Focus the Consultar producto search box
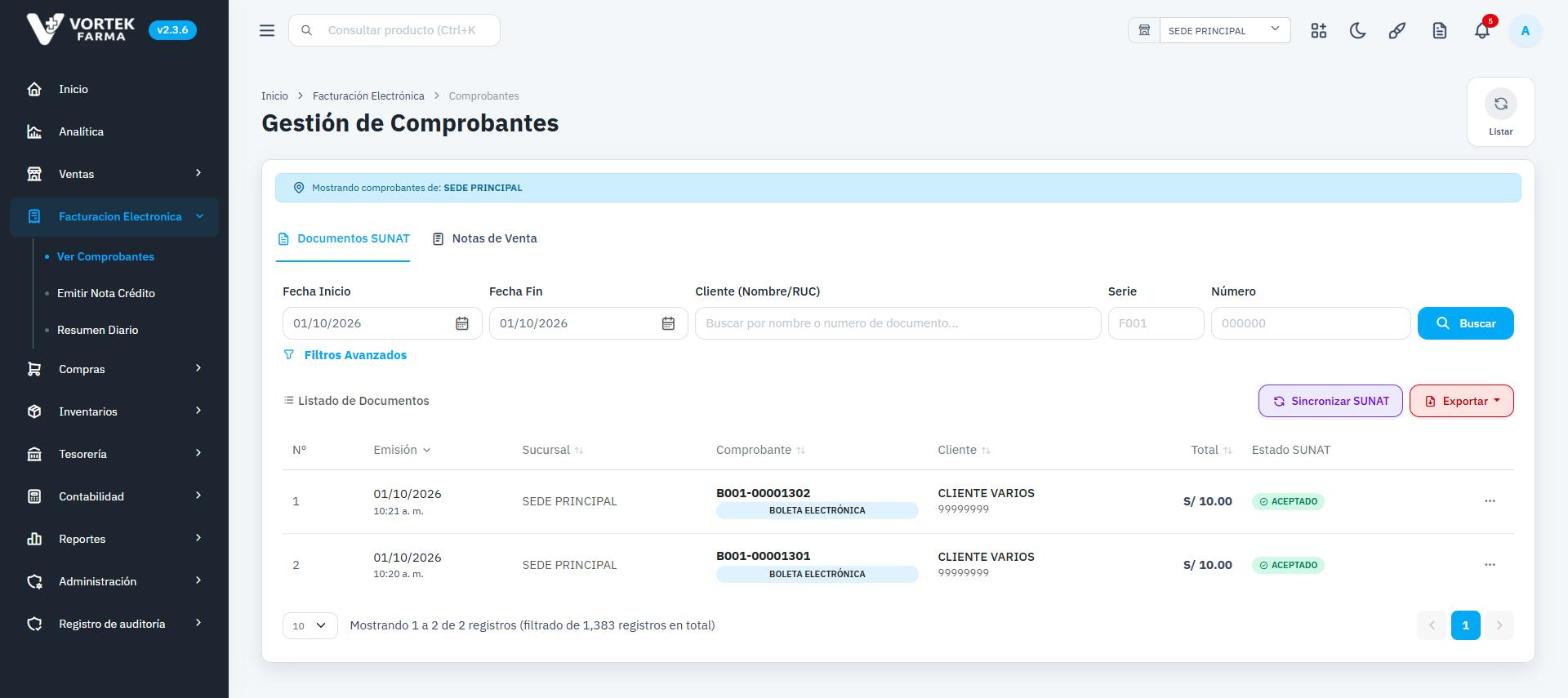This screenshot has width=1568, height=698. click(x=394, y=30)
